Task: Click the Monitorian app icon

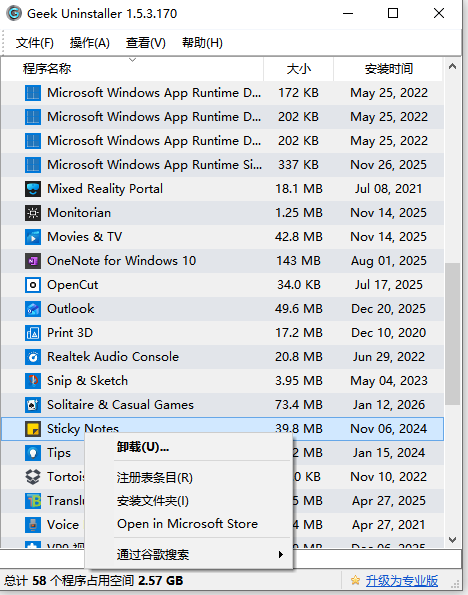Action: click(x=33, y=213)
